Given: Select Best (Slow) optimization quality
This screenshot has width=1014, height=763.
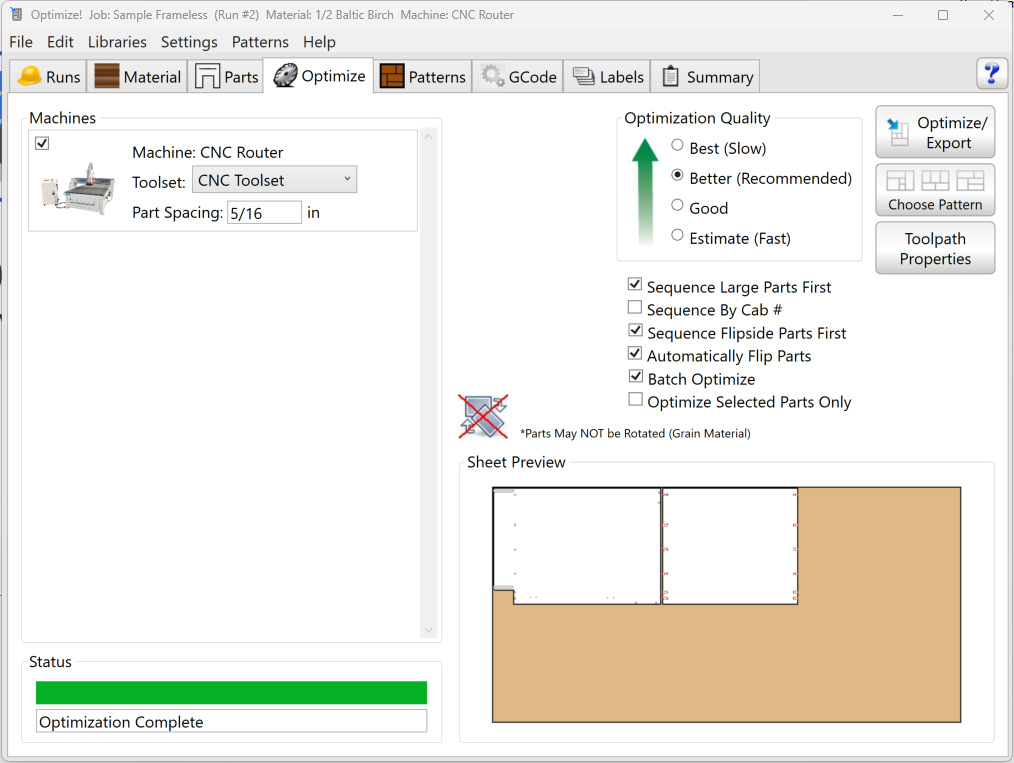Looking at the screenshot, I should [678, 146].
